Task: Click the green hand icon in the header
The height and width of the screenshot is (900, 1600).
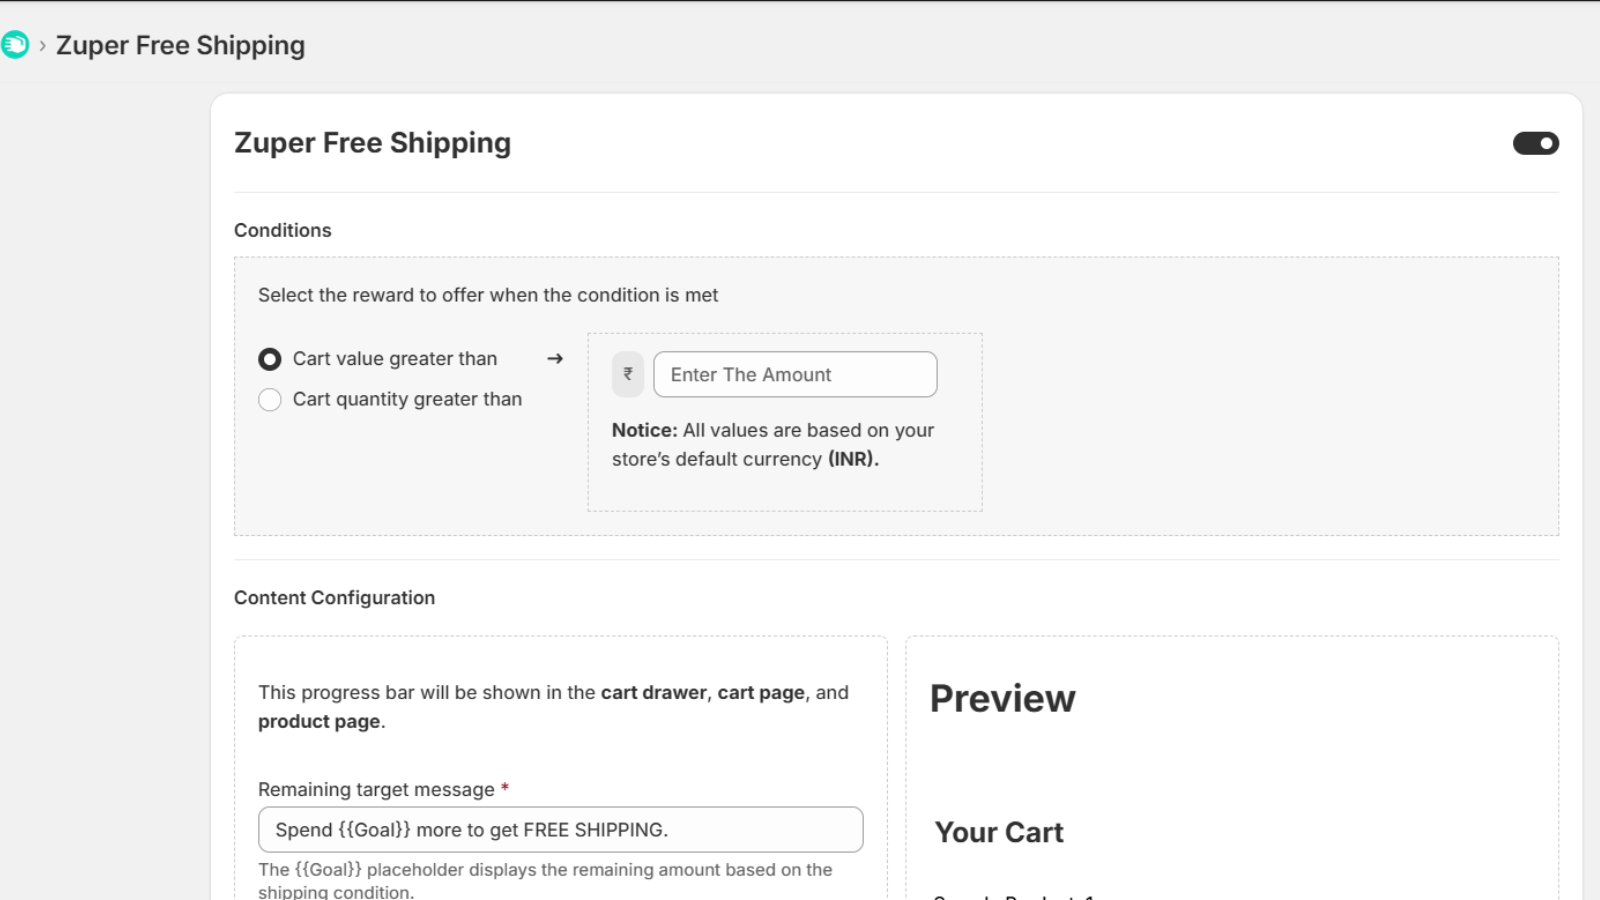Action: (15, 45)
